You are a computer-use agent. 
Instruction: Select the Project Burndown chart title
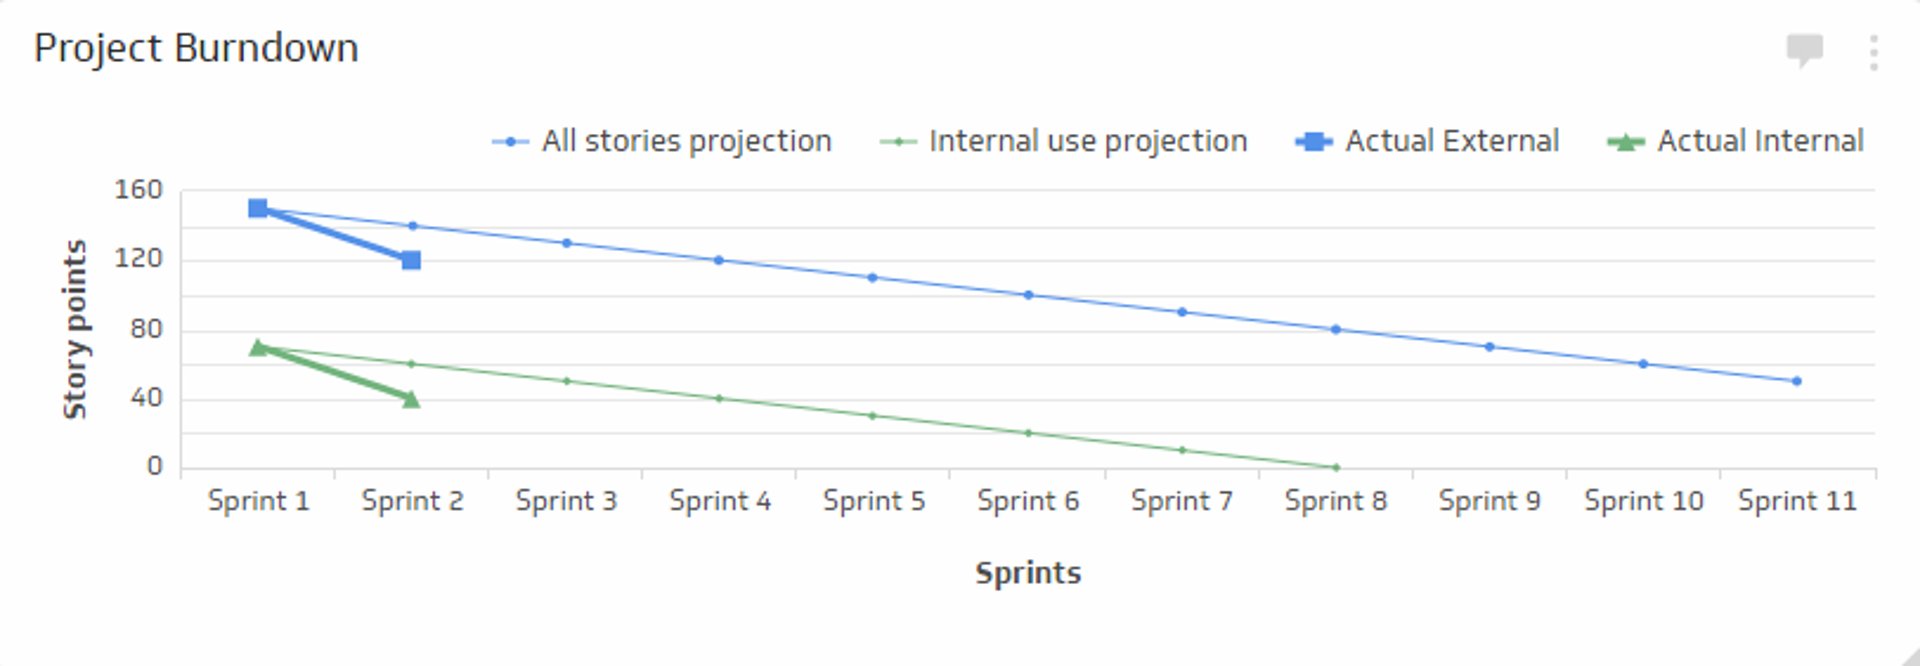click(198, 47)
